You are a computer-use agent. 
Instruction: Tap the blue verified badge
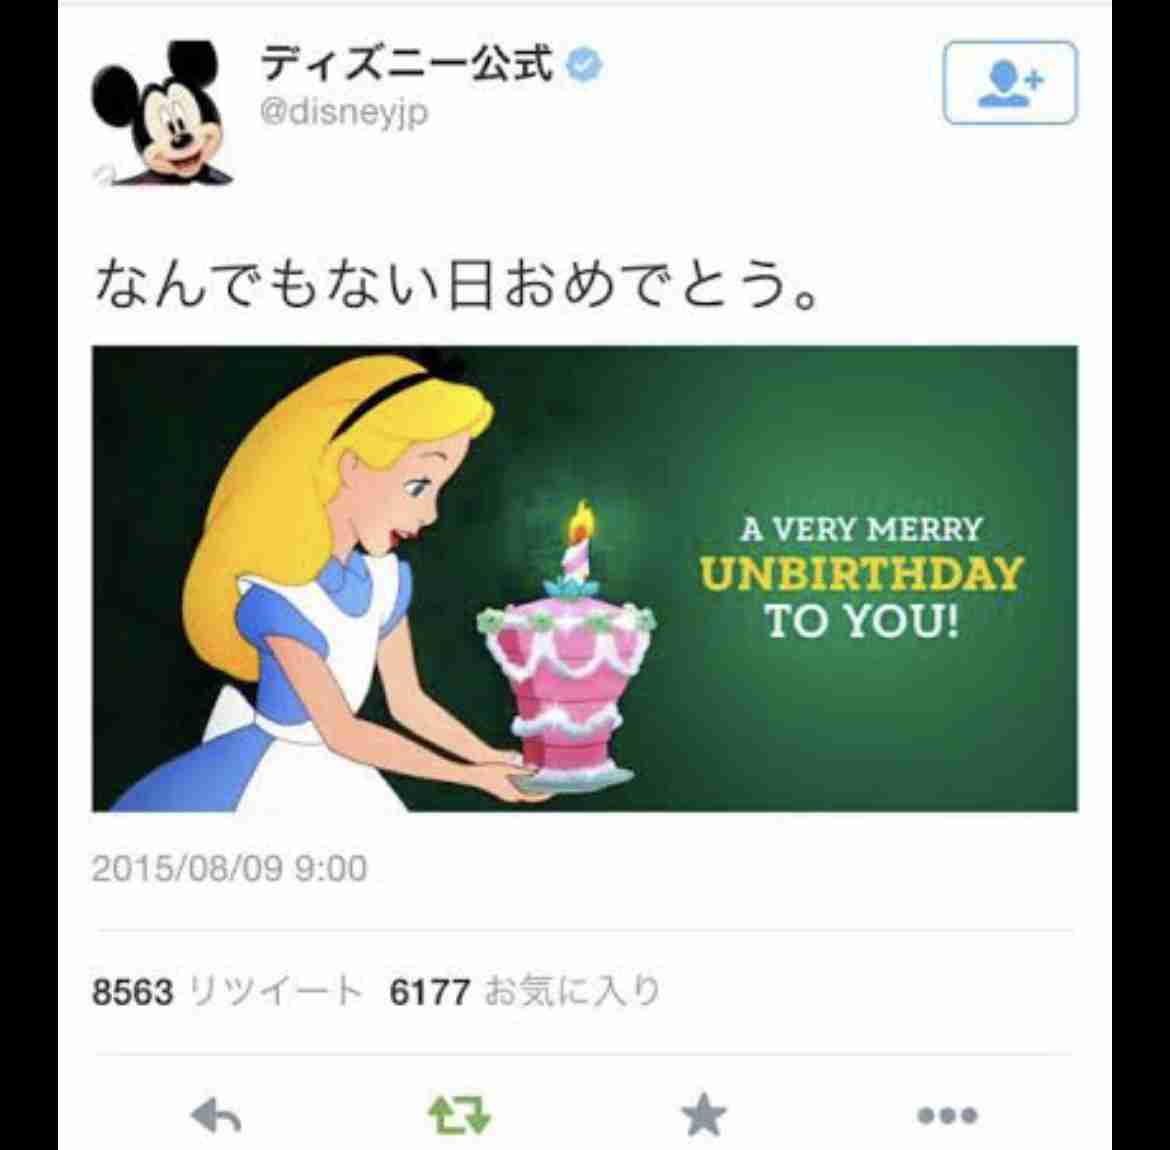point(584,65)
